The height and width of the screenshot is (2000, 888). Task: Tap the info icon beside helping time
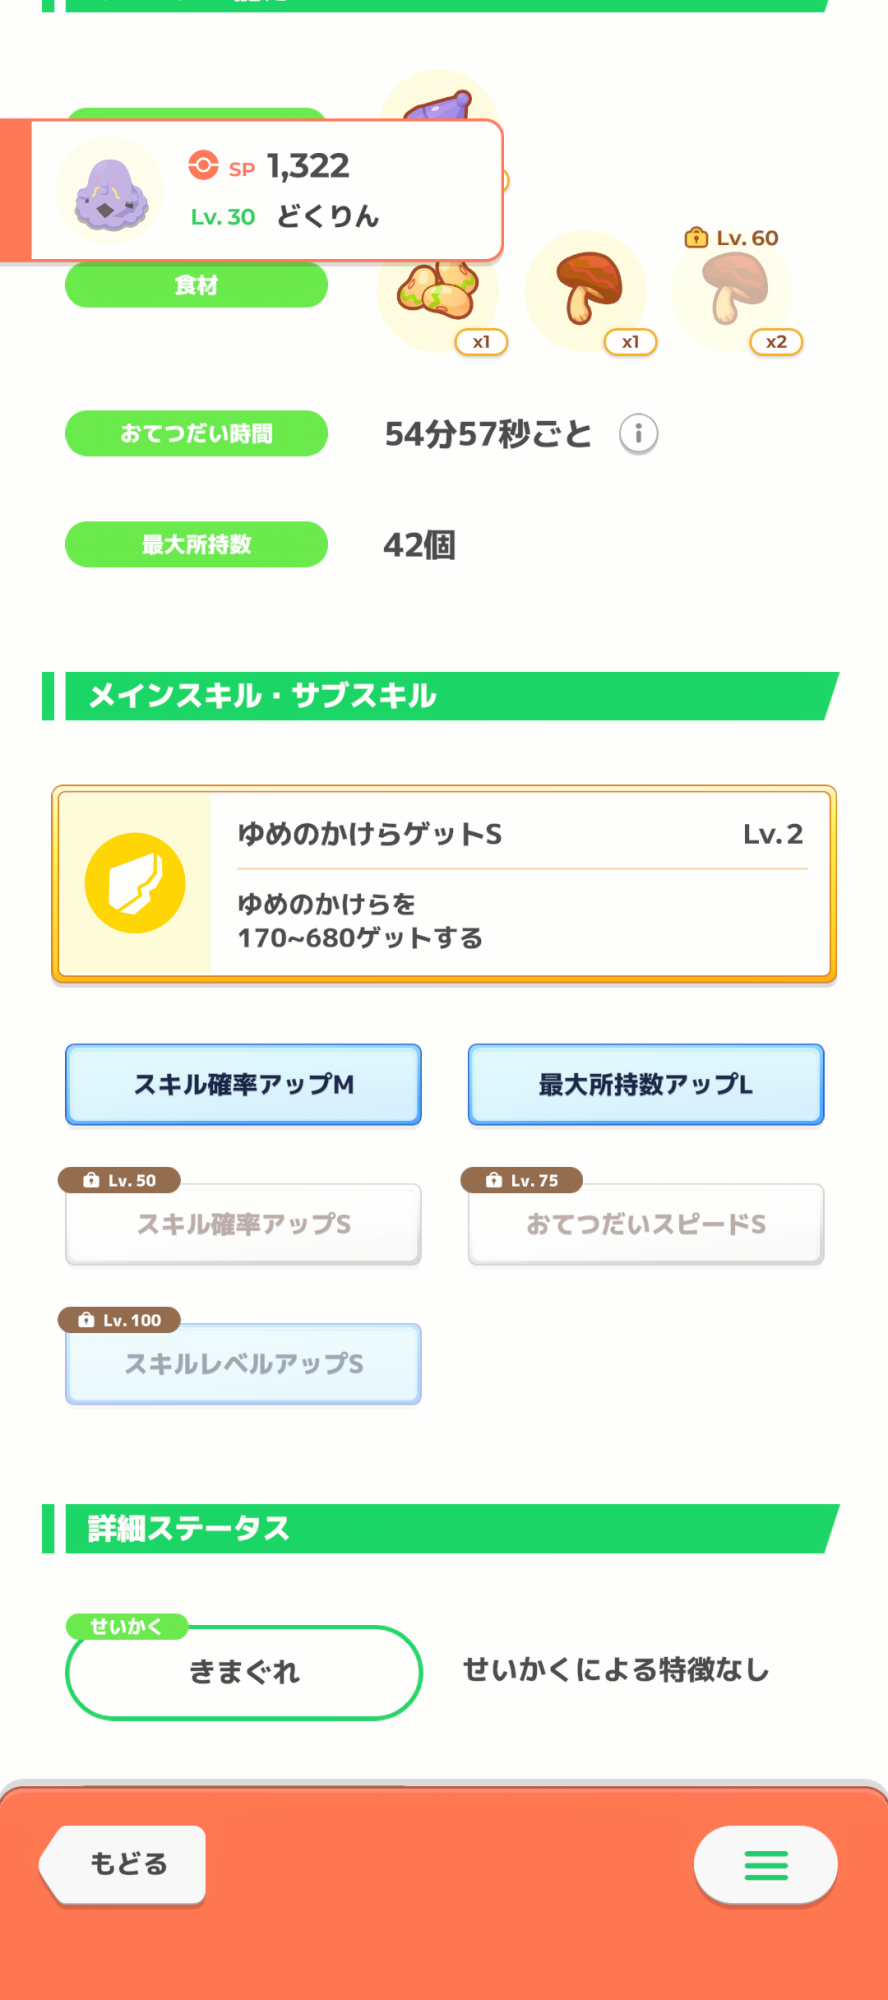tap(638, 434)
